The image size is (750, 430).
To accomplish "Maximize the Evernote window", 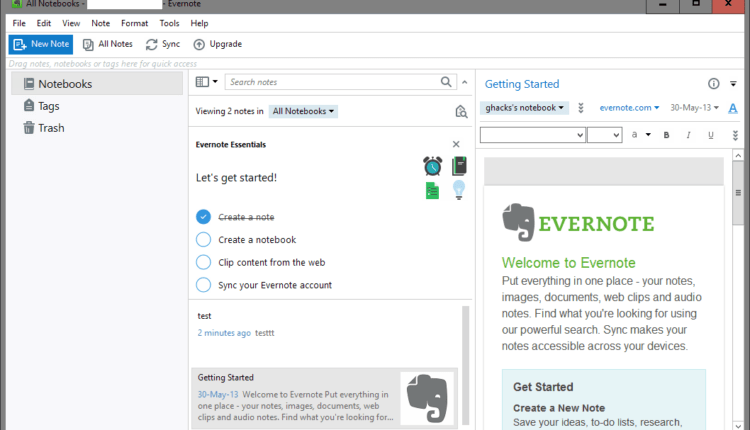I will (x=696, y=5).
